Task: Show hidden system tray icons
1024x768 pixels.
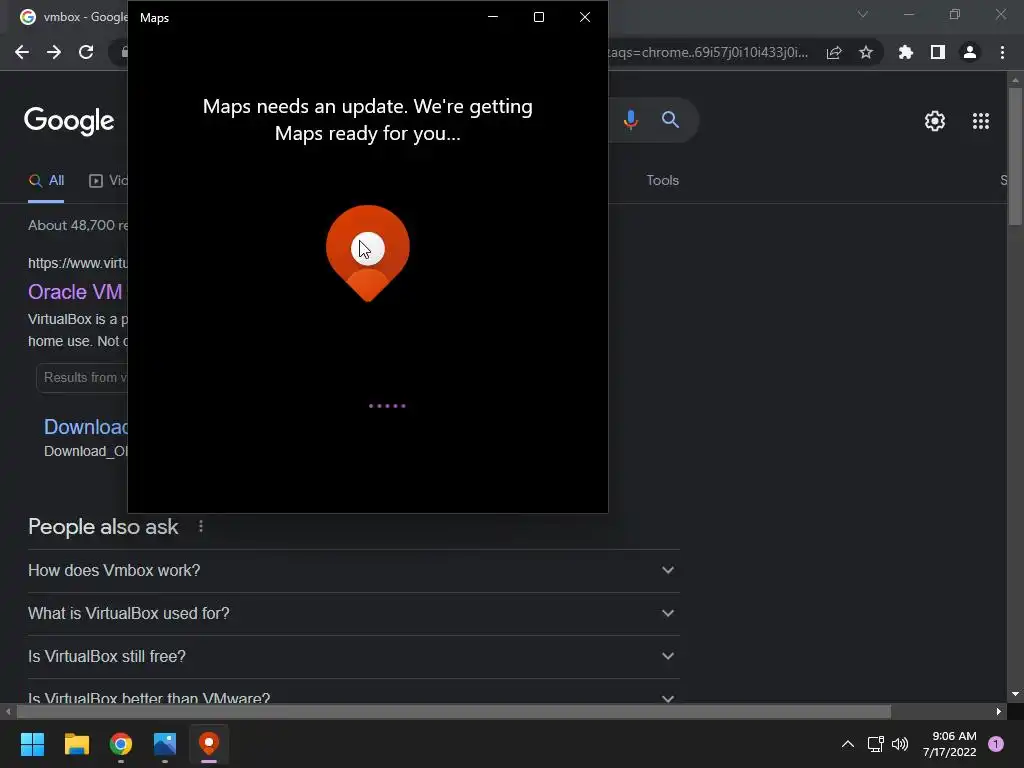Action: click(x=848, y=744)
